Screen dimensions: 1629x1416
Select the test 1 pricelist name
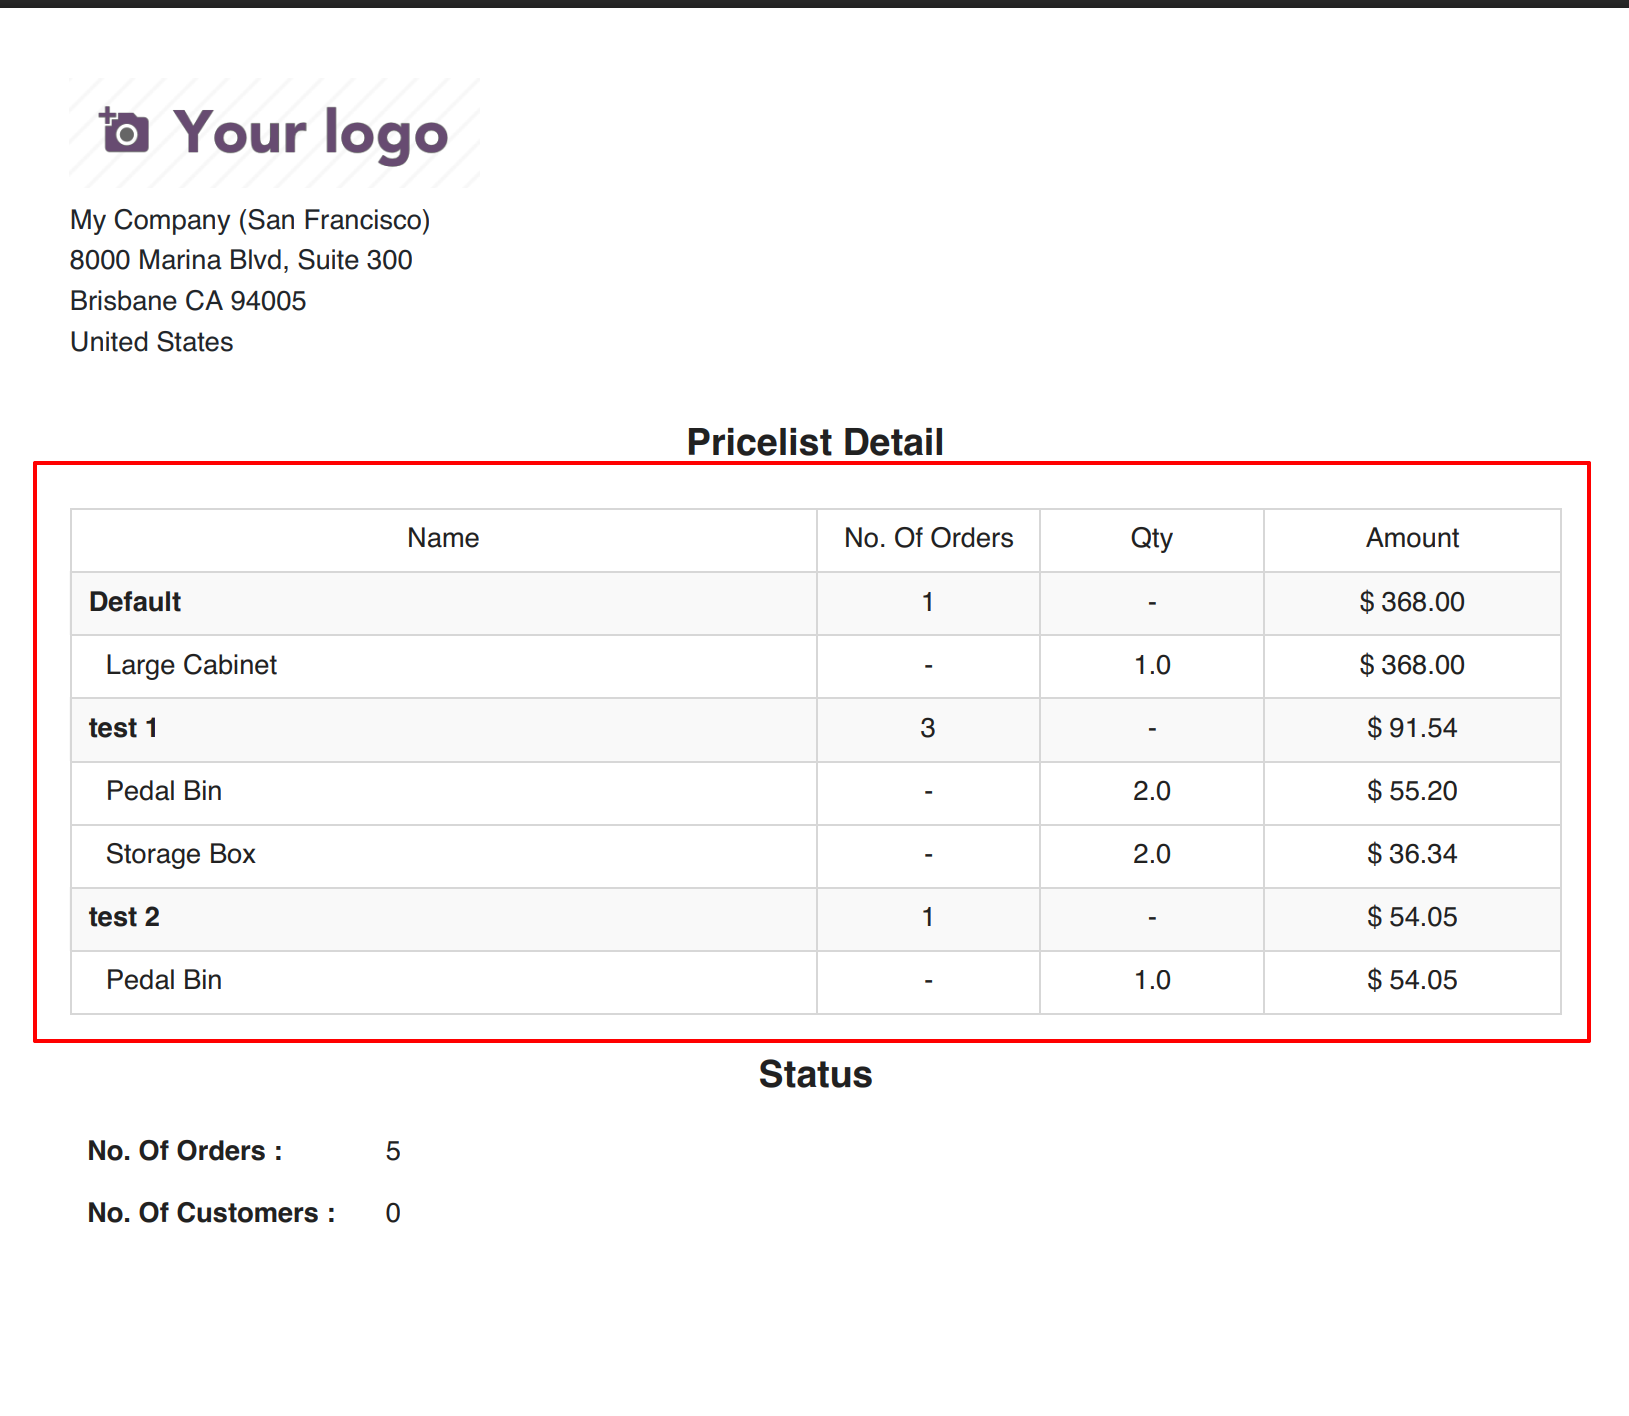pos(123,728)
